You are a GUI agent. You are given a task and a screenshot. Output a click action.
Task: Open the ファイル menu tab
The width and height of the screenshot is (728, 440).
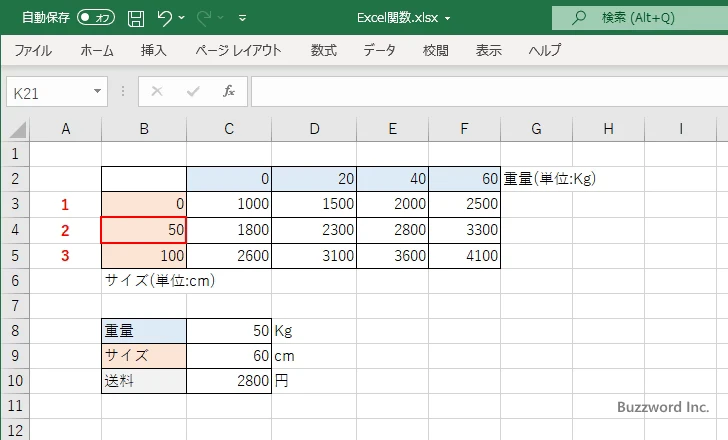click(33, 50)
